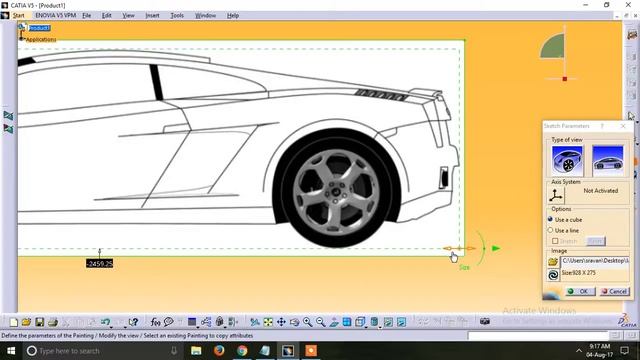Screen dimensions: 640x360
Task: Click the -2459.25 dimension value label
Action: 100,264
